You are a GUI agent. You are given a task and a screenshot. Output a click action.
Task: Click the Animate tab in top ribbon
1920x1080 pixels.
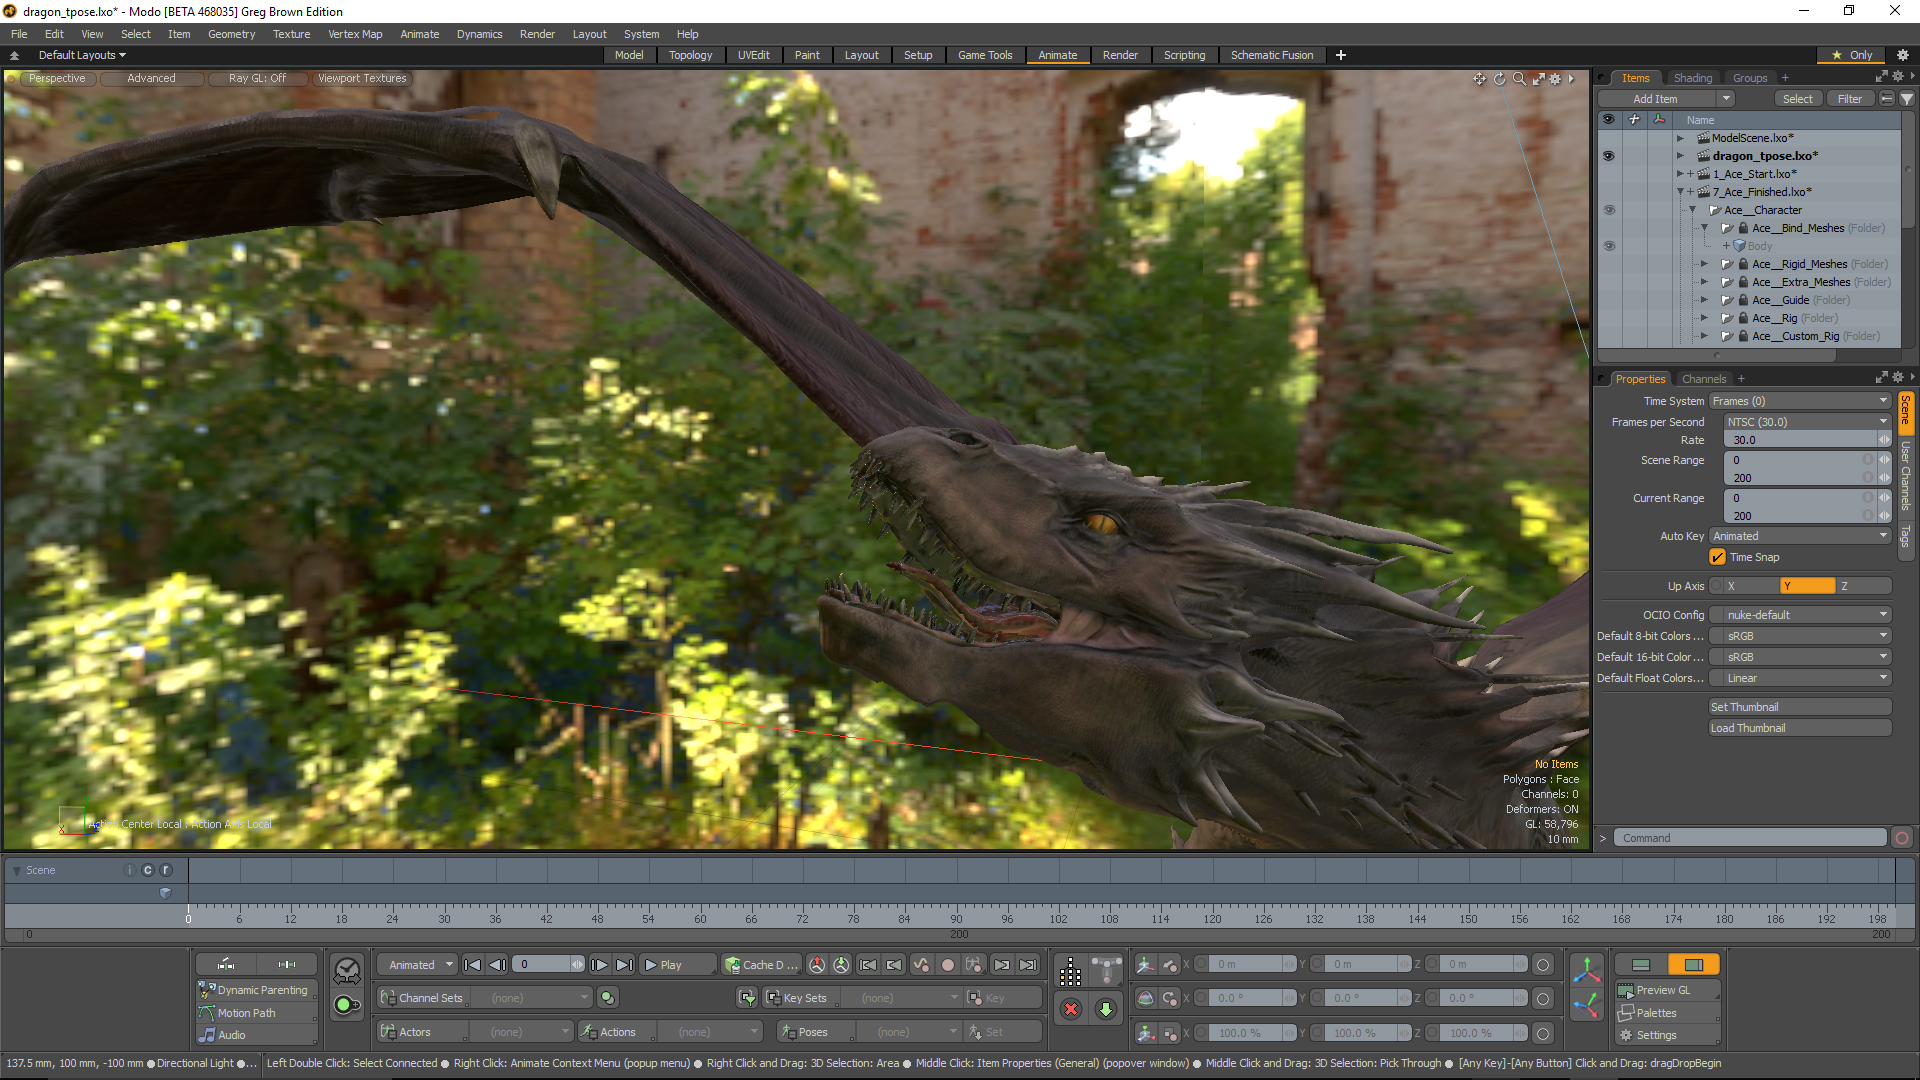coord(1056,54)
